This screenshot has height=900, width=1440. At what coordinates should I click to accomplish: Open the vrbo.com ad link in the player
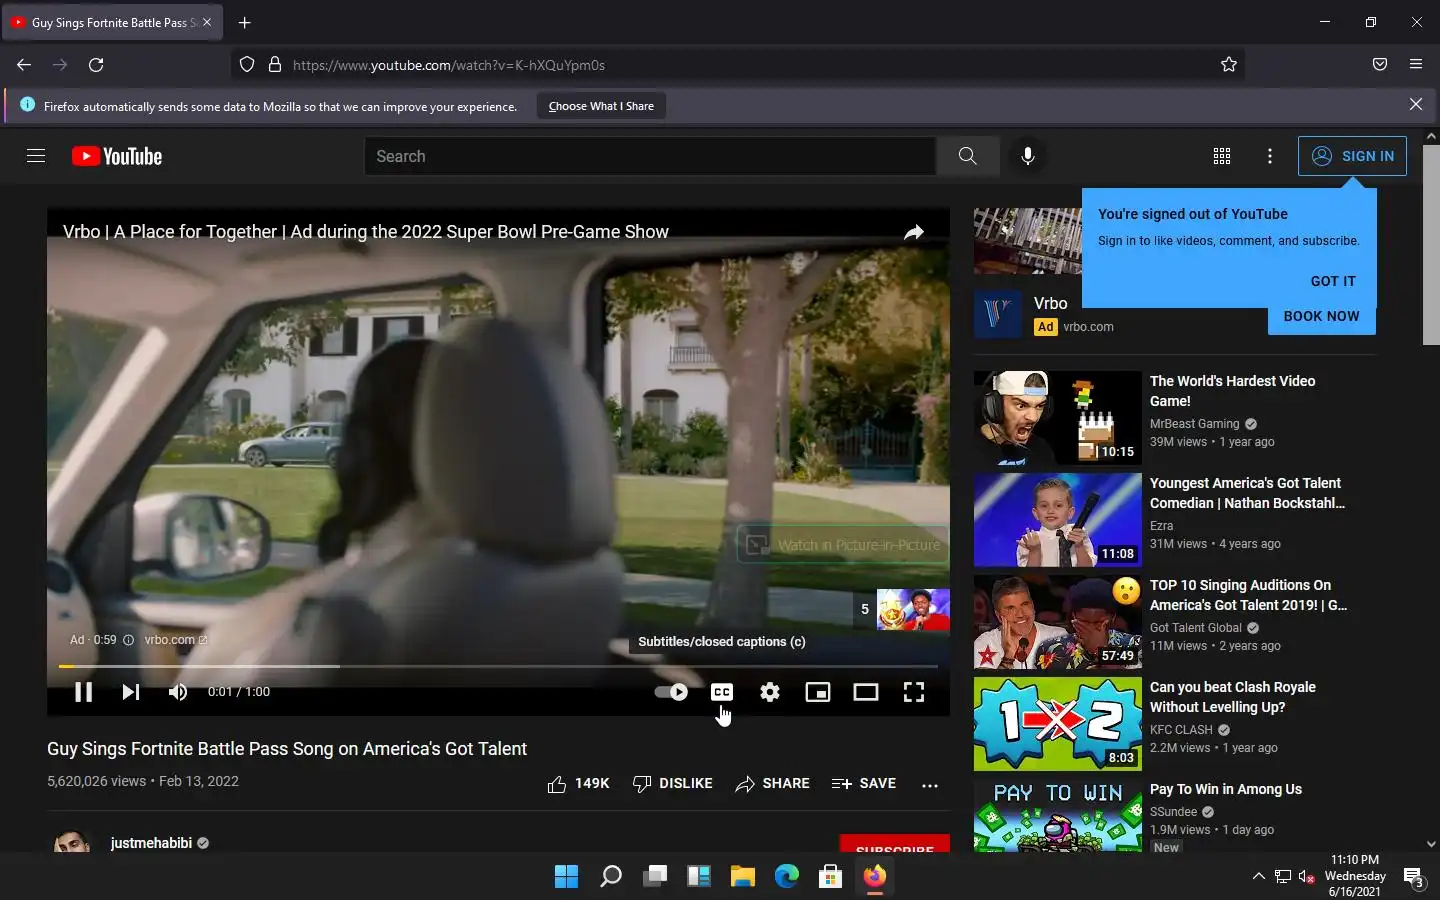coord(175,640)
